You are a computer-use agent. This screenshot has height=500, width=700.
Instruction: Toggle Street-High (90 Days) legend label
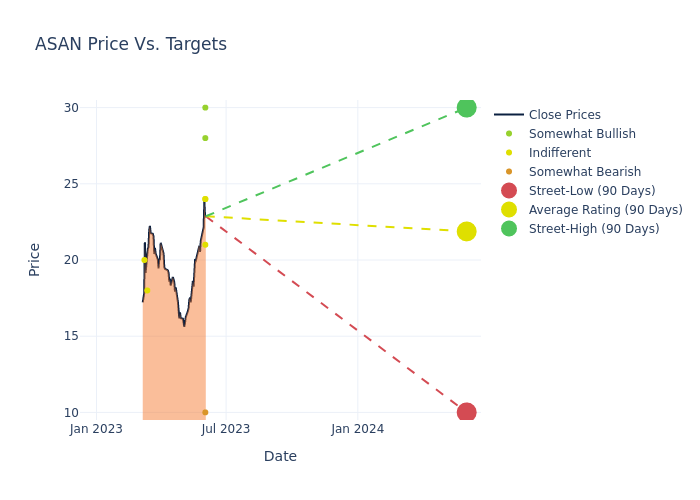[594, 229]
